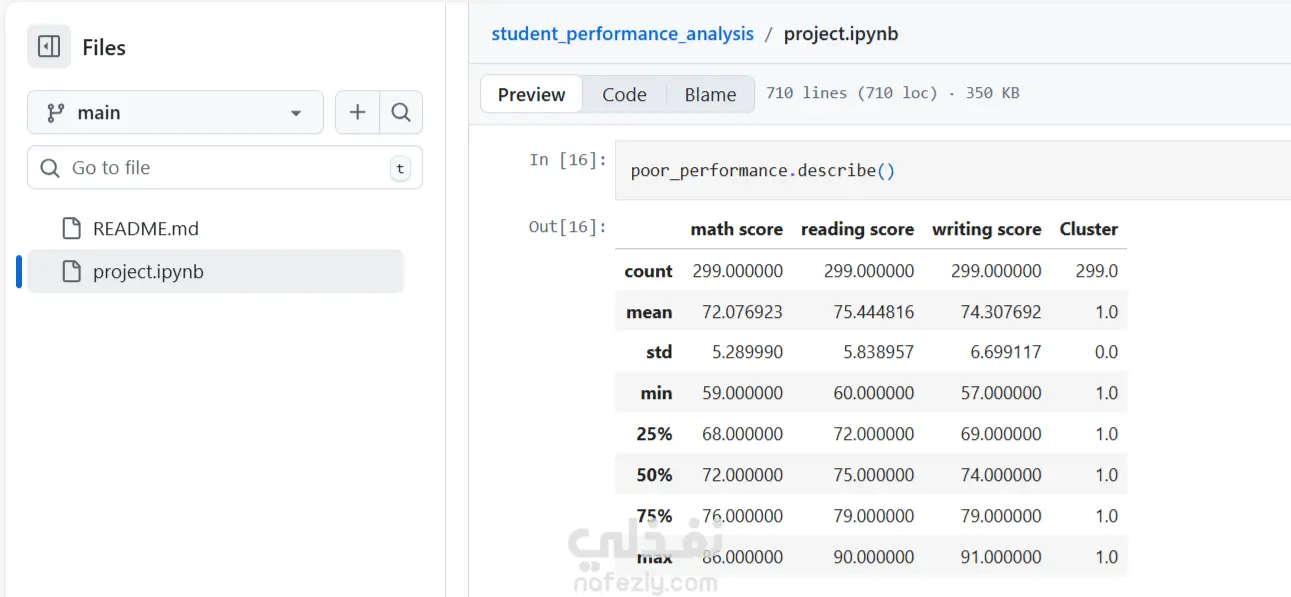Switch to the Code tab

click(624, 94)
